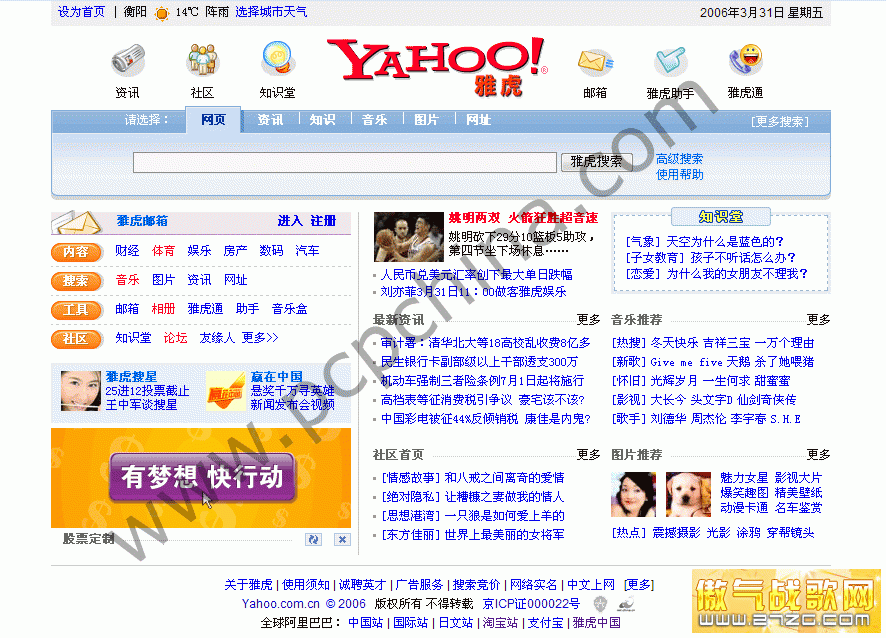Show 更多 for 最新资讯
Screen dimensions: 886x638
(x=588, y=320)
